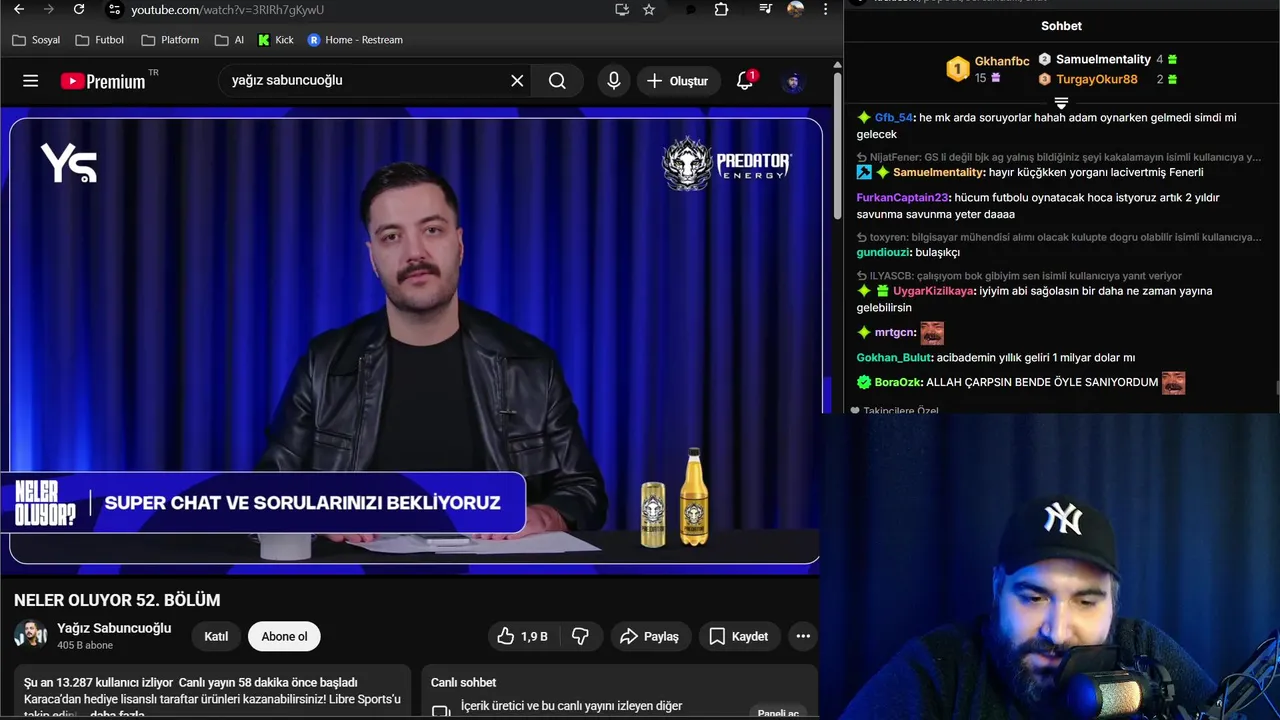Open the Chrome extensions puzzle icon
The height and width of the screenshot is (720, 1280).
pyautogui.click(x=721, y=9)
